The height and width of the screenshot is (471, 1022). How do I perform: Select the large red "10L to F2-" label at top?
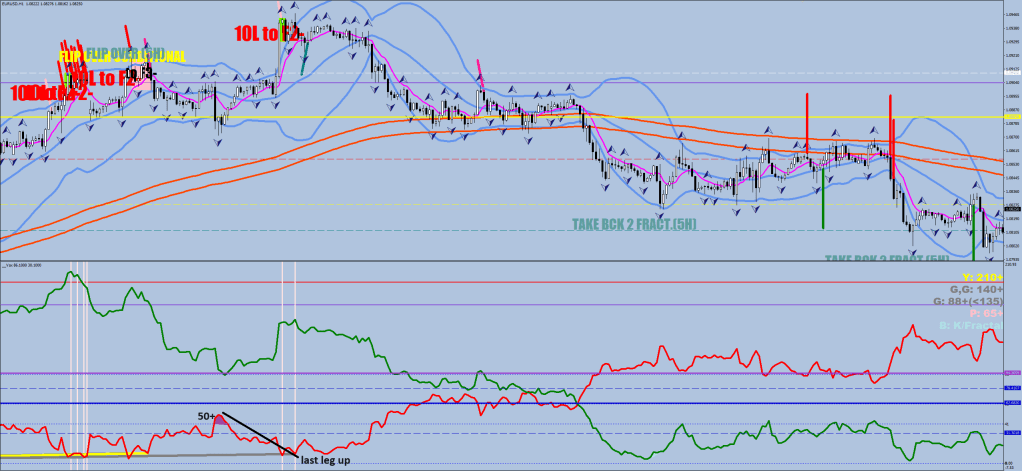coord(269,33)
